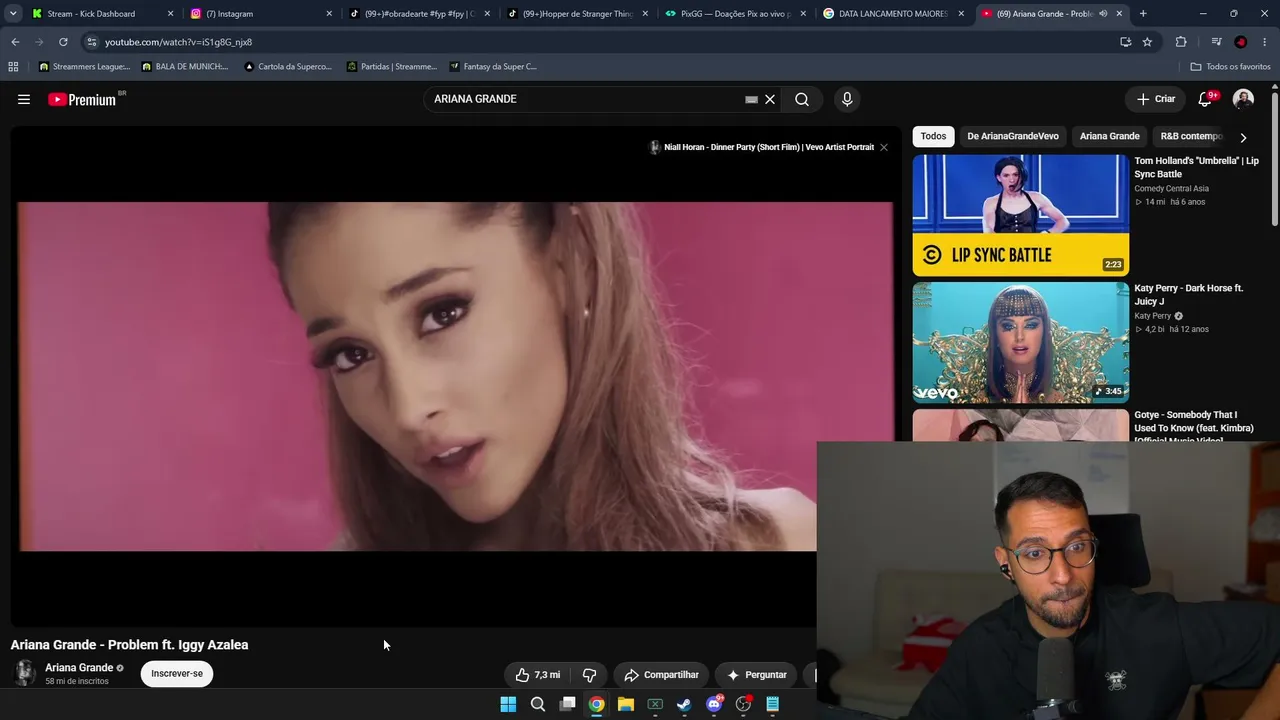Open the Ariana Grande channel name link
Screen dimensions: 1280x720
tap(79, 668)
